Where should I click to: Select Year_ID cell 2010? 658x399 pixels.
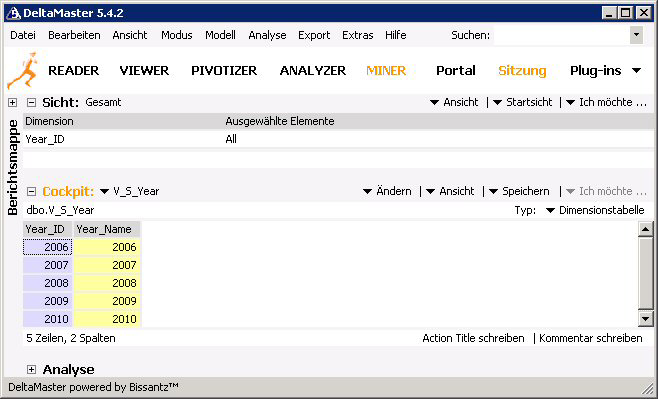pyautogui.click(x=48, y=319)
